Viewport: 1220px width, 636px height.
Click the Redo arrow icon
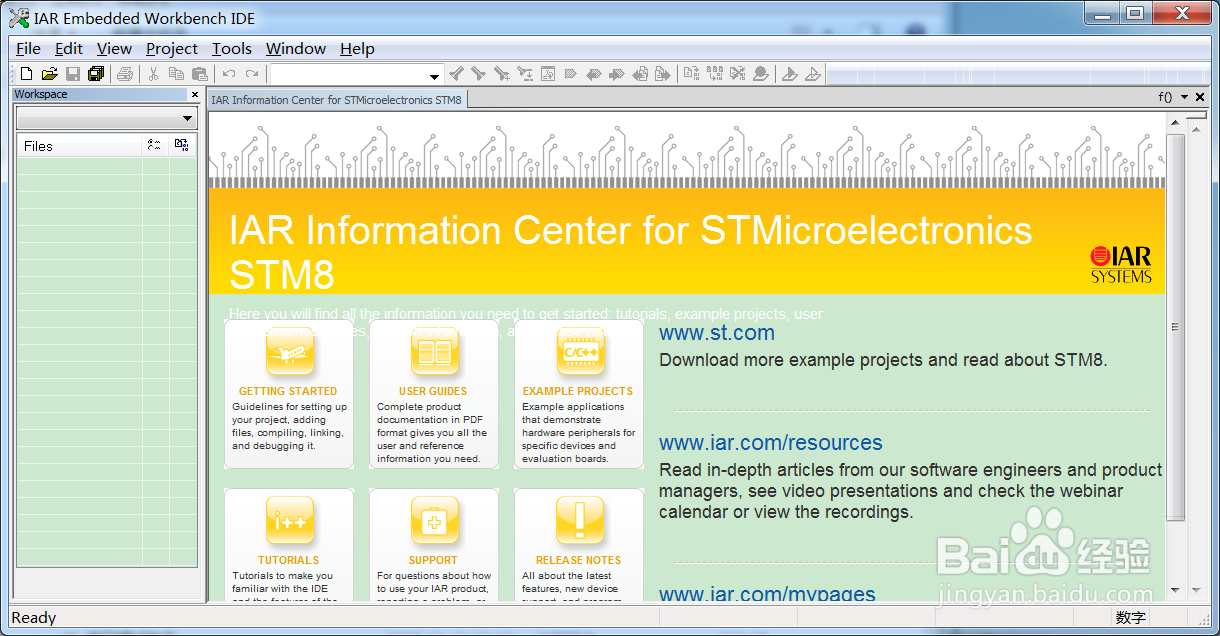252,74
